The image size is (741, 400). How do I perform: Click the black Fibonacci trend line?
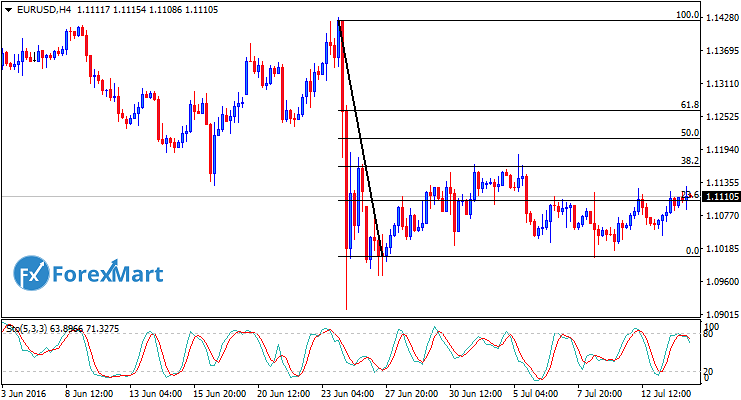pos(360,140)
